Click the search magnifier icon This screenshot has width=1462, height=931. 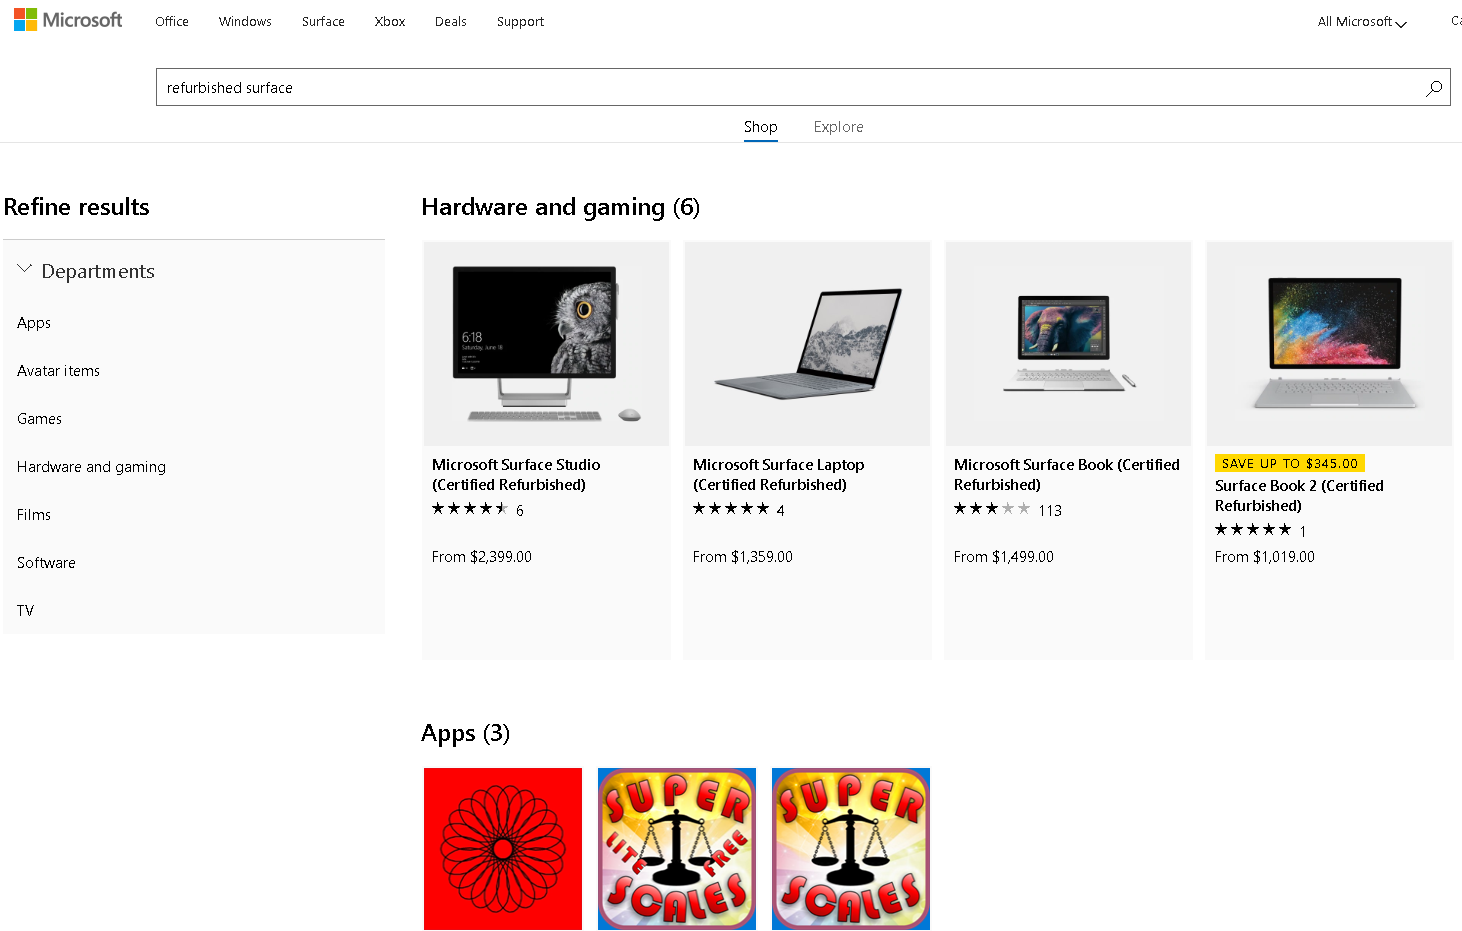(x=1433, y=88)
